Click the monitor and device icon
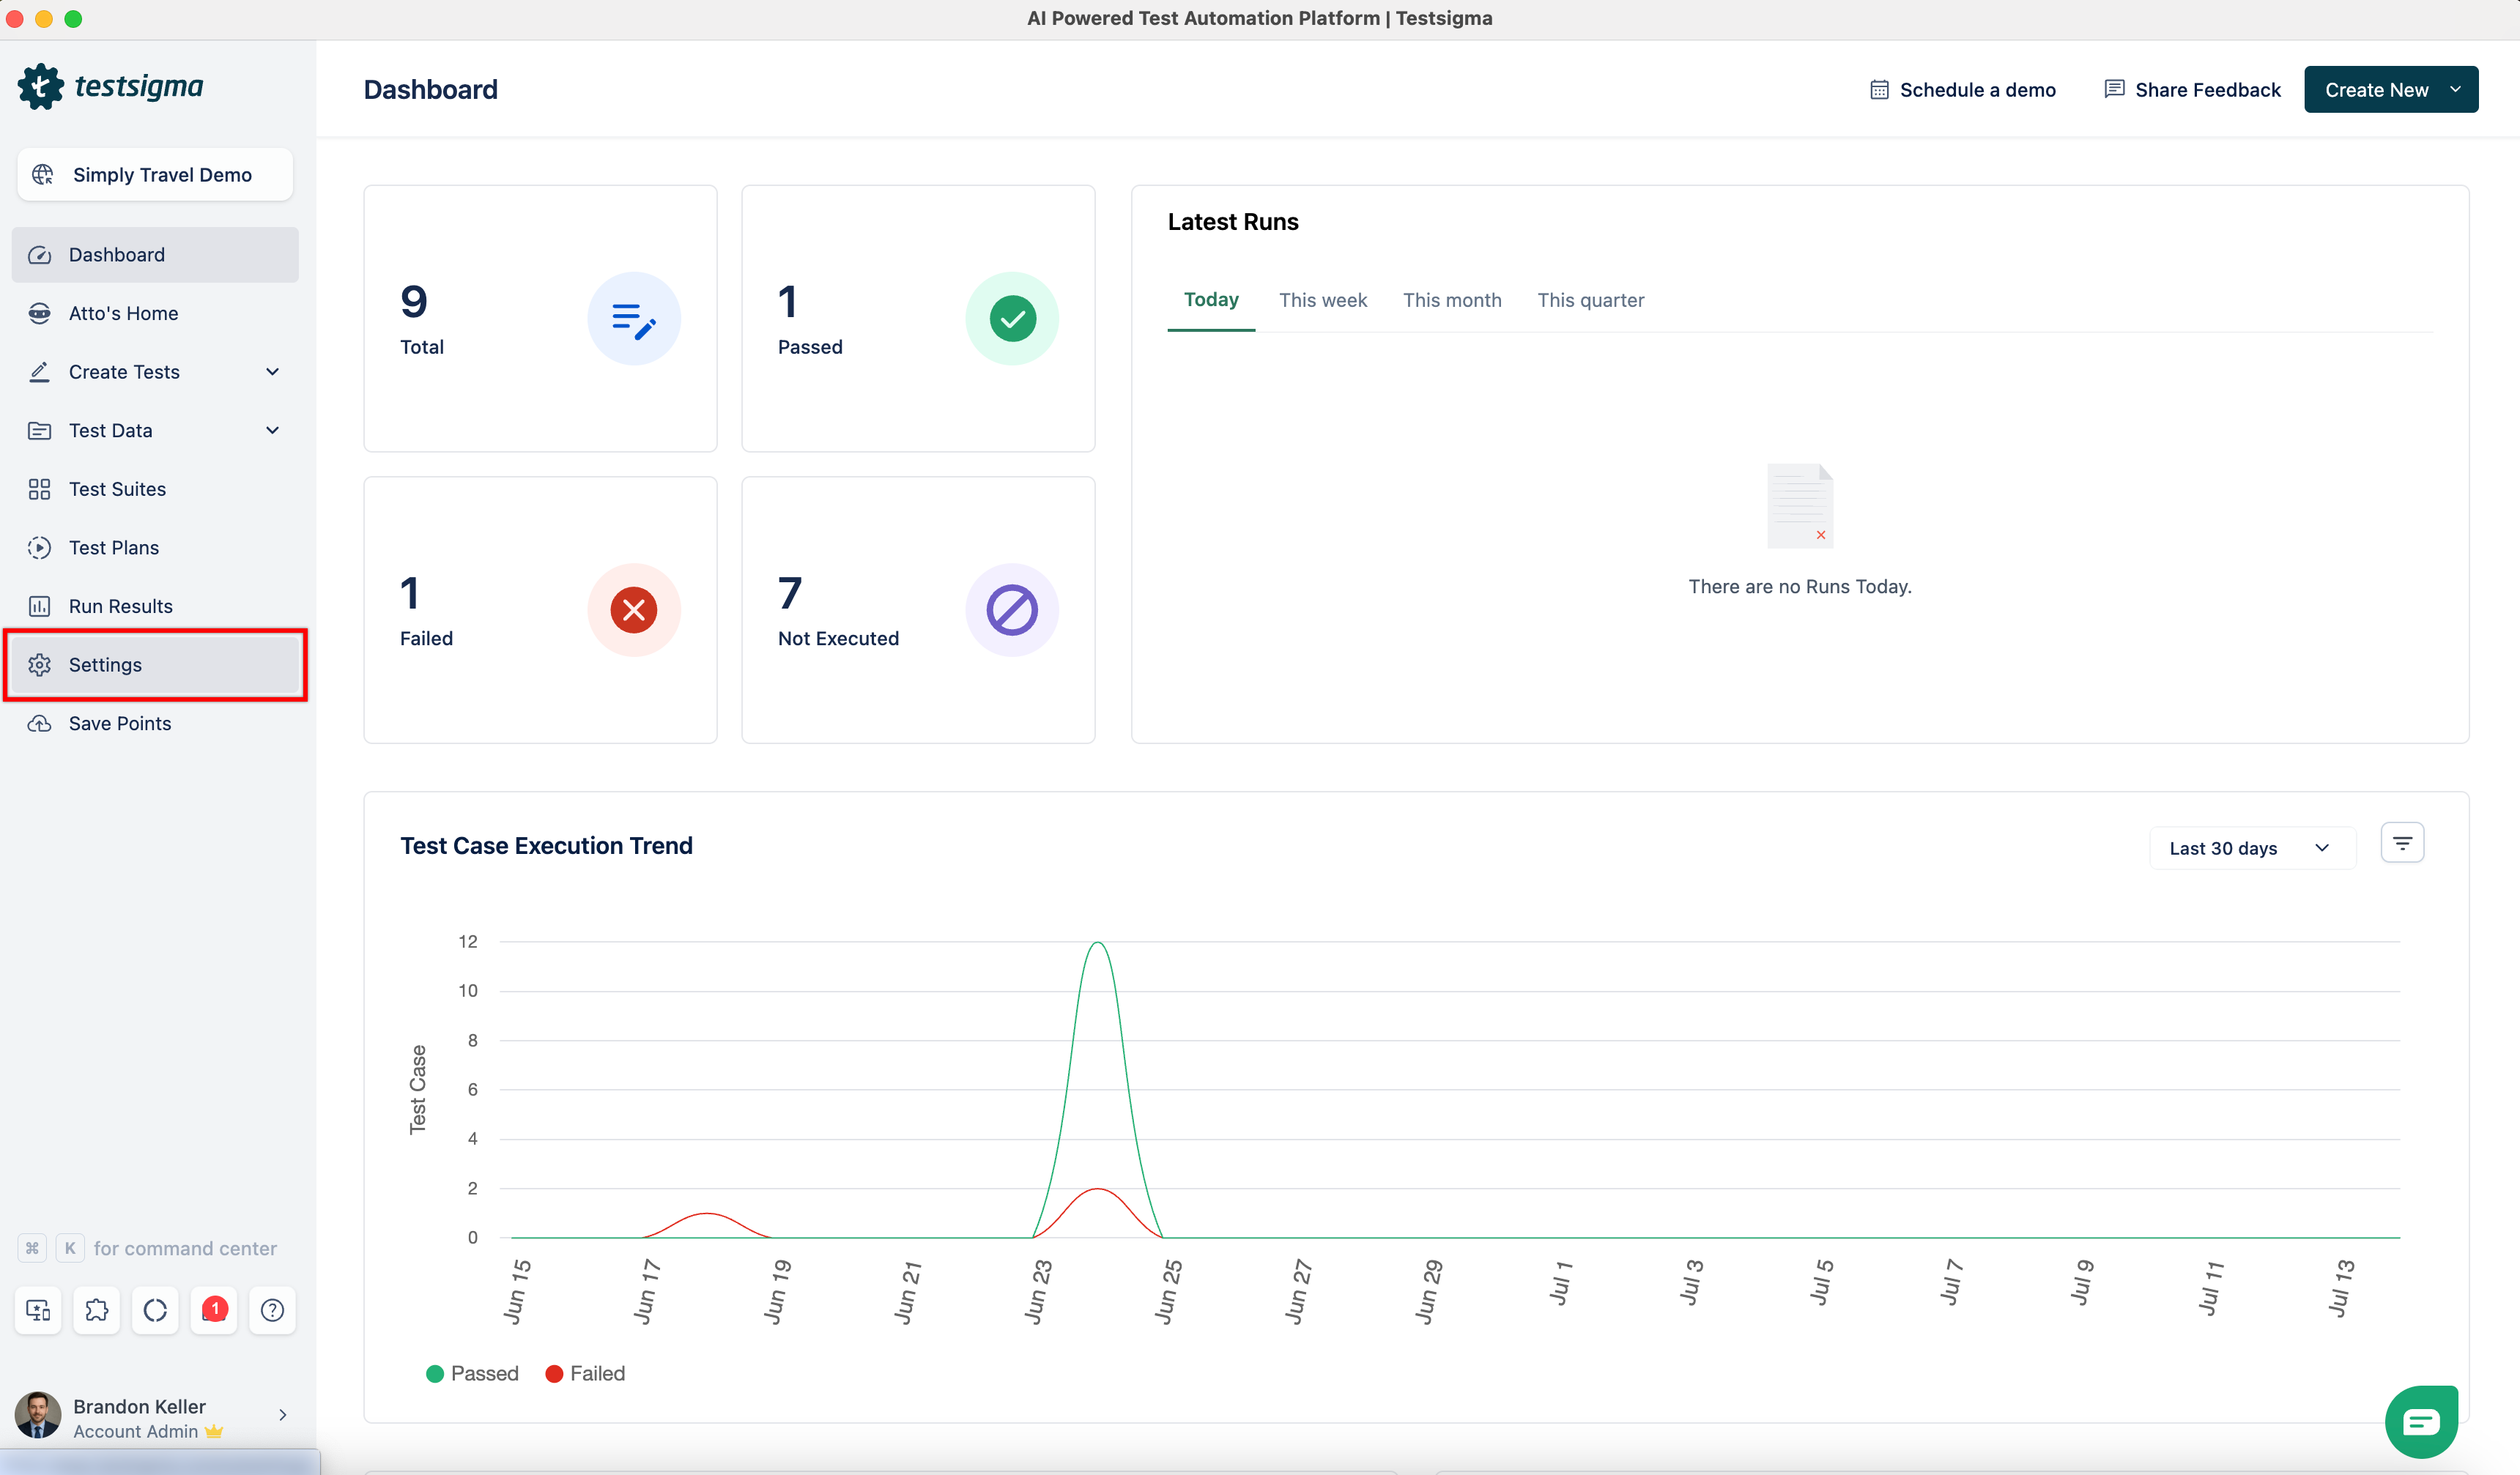The width and height of the screenshot is (2520, 1475). tap(38, 1310)
